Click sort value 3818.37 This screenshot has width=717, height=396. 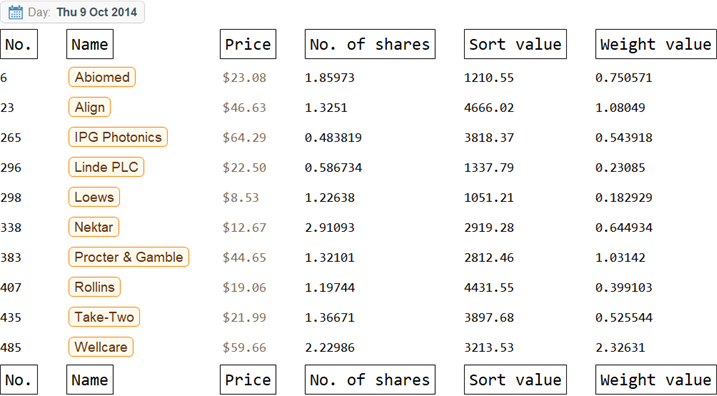[x=489, y=138]
